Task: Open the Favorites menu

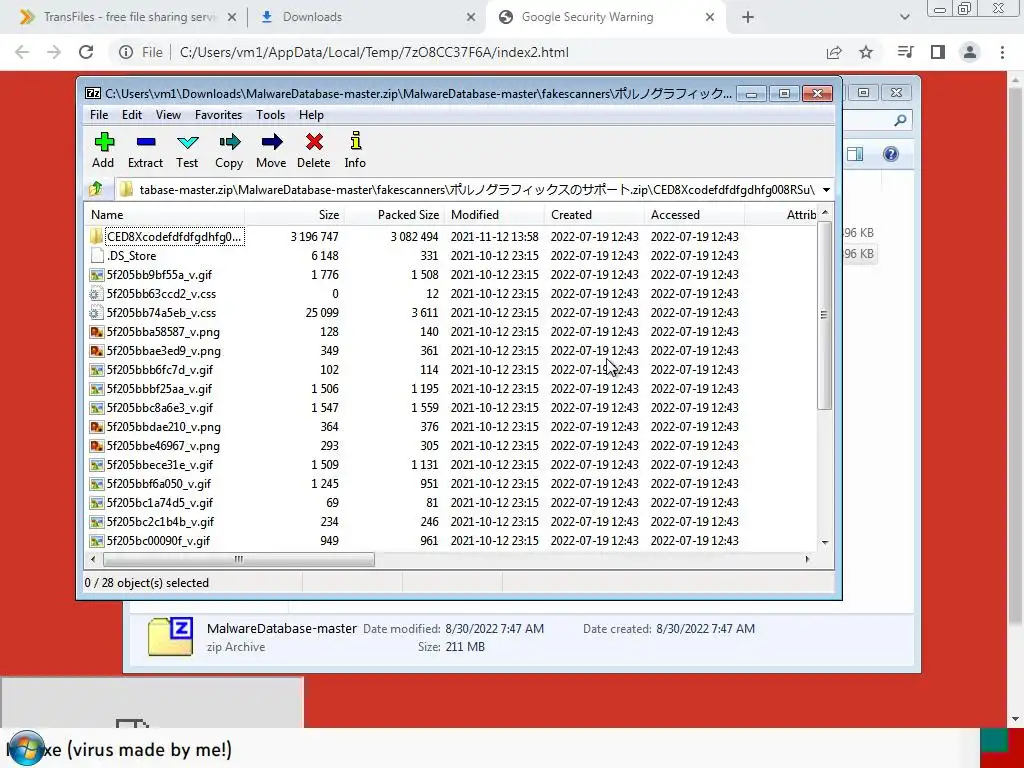Action: point(219,115)
